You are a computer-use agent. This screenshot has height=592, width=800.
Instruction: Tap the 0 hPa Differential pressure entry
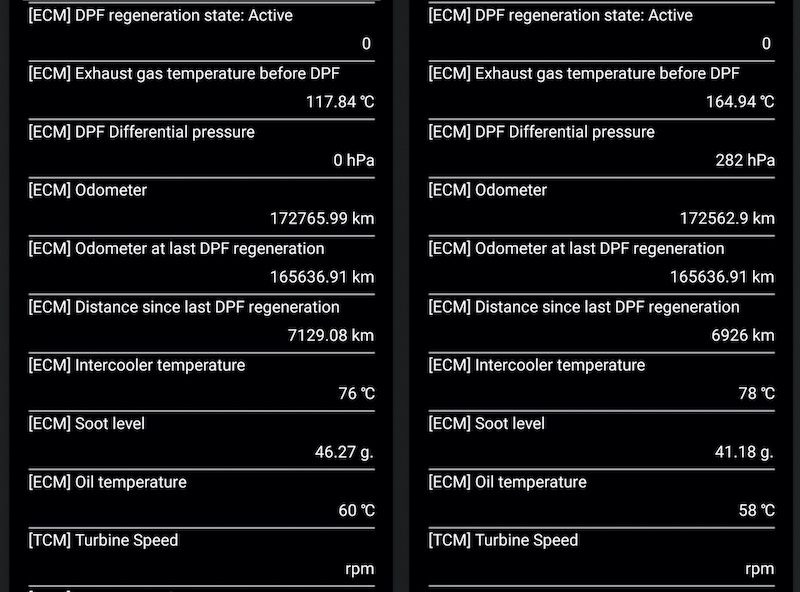tap(202, 149)
